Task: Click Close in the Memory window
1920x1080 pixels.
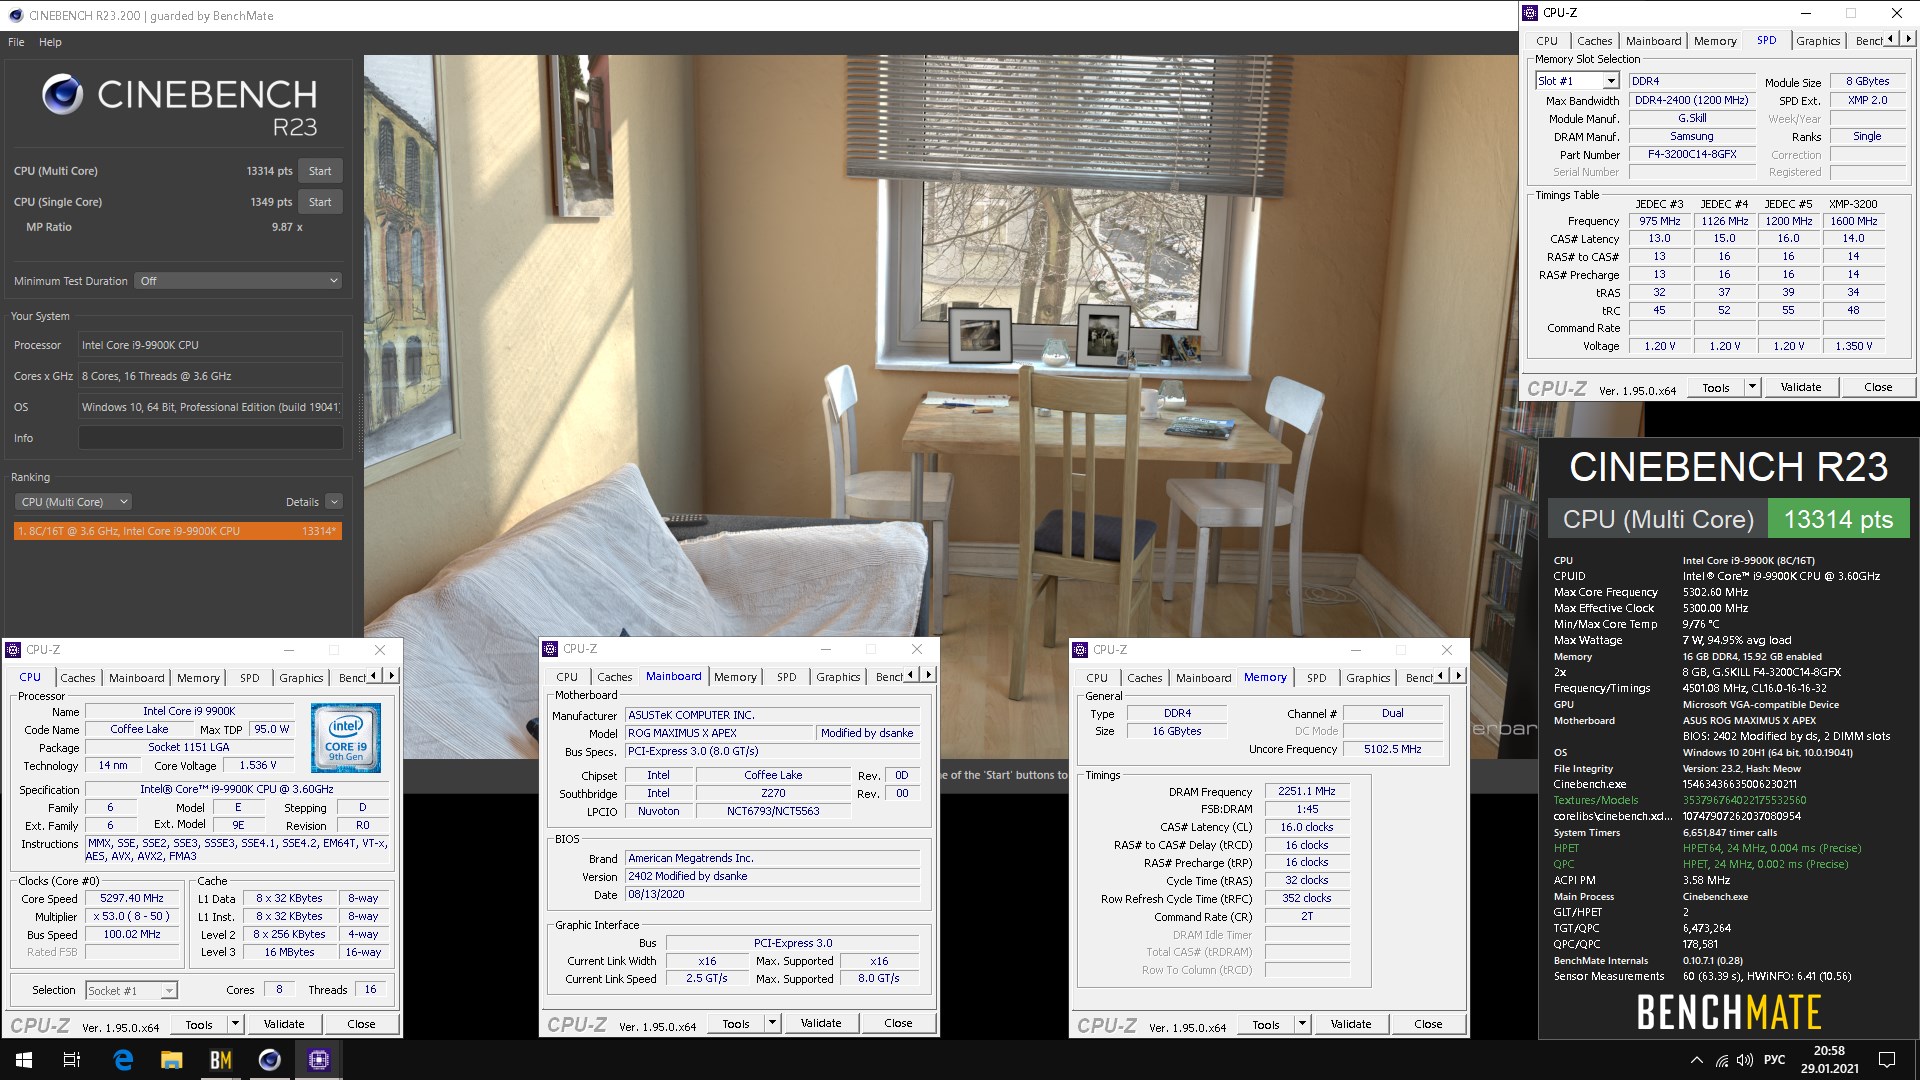Action: click(x=1428, y=1024)
